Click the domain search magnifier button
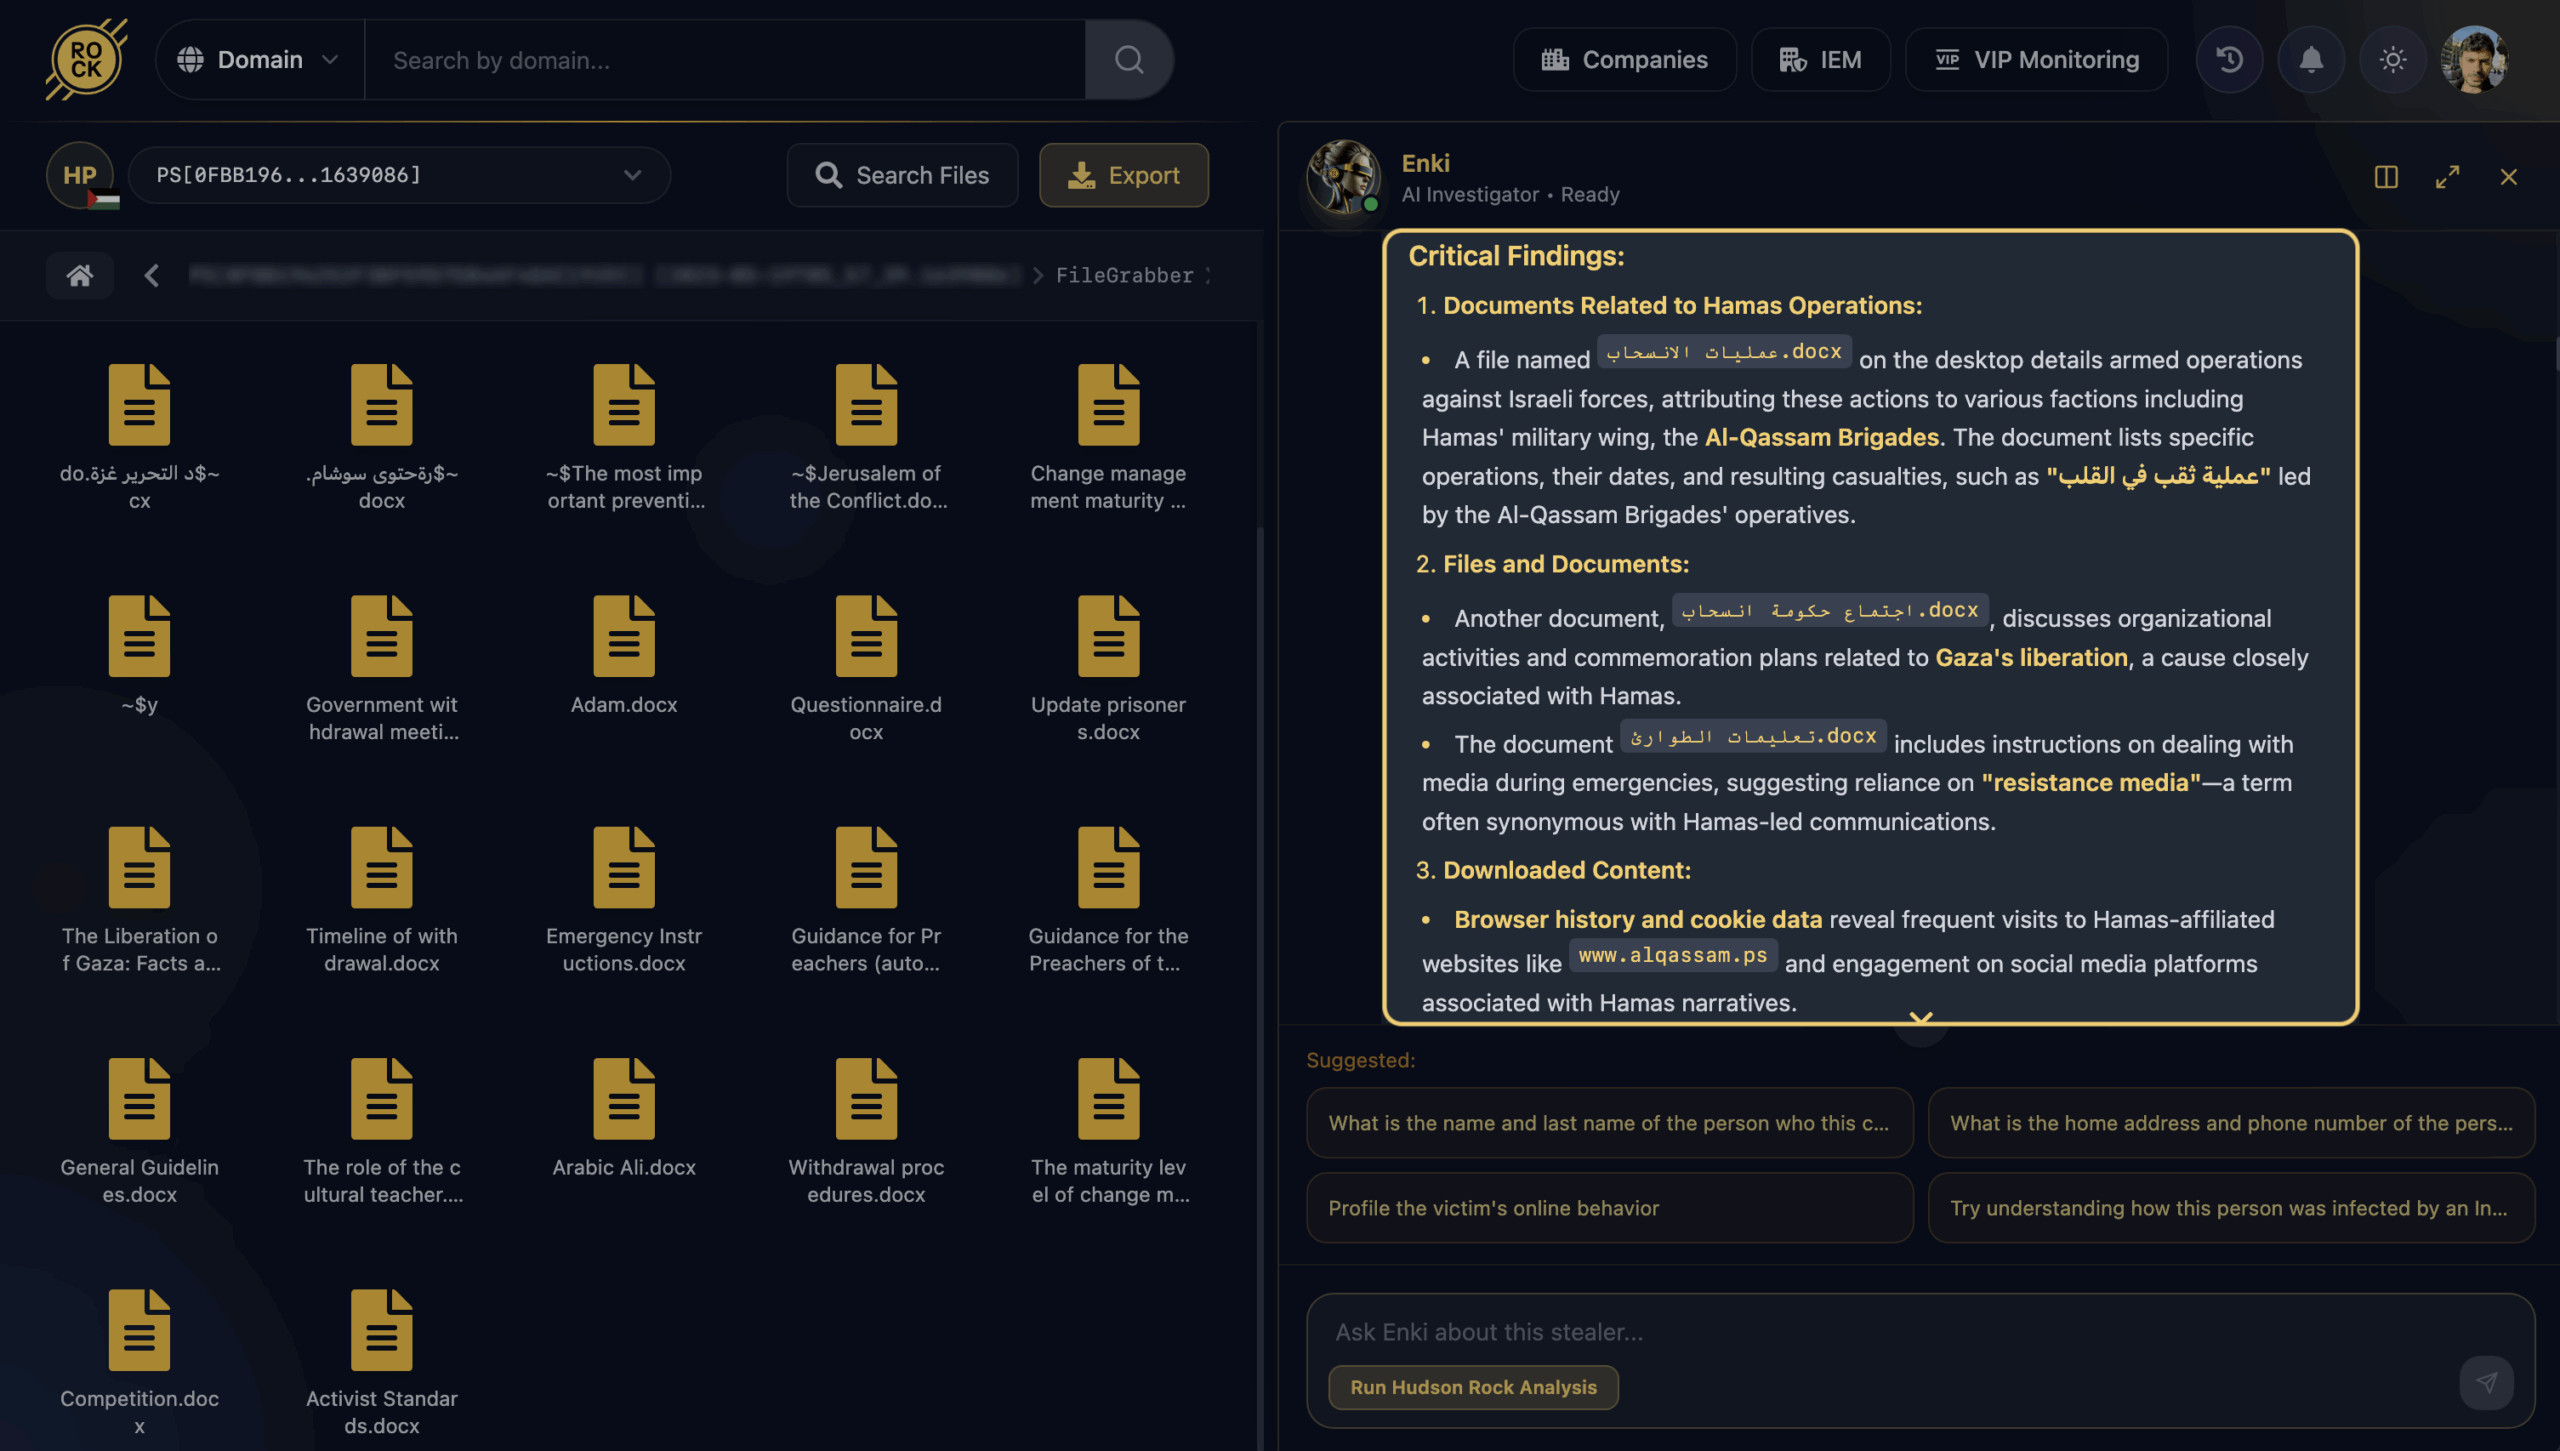This screenshot has width=2560, height=1451. point(1129,60)
